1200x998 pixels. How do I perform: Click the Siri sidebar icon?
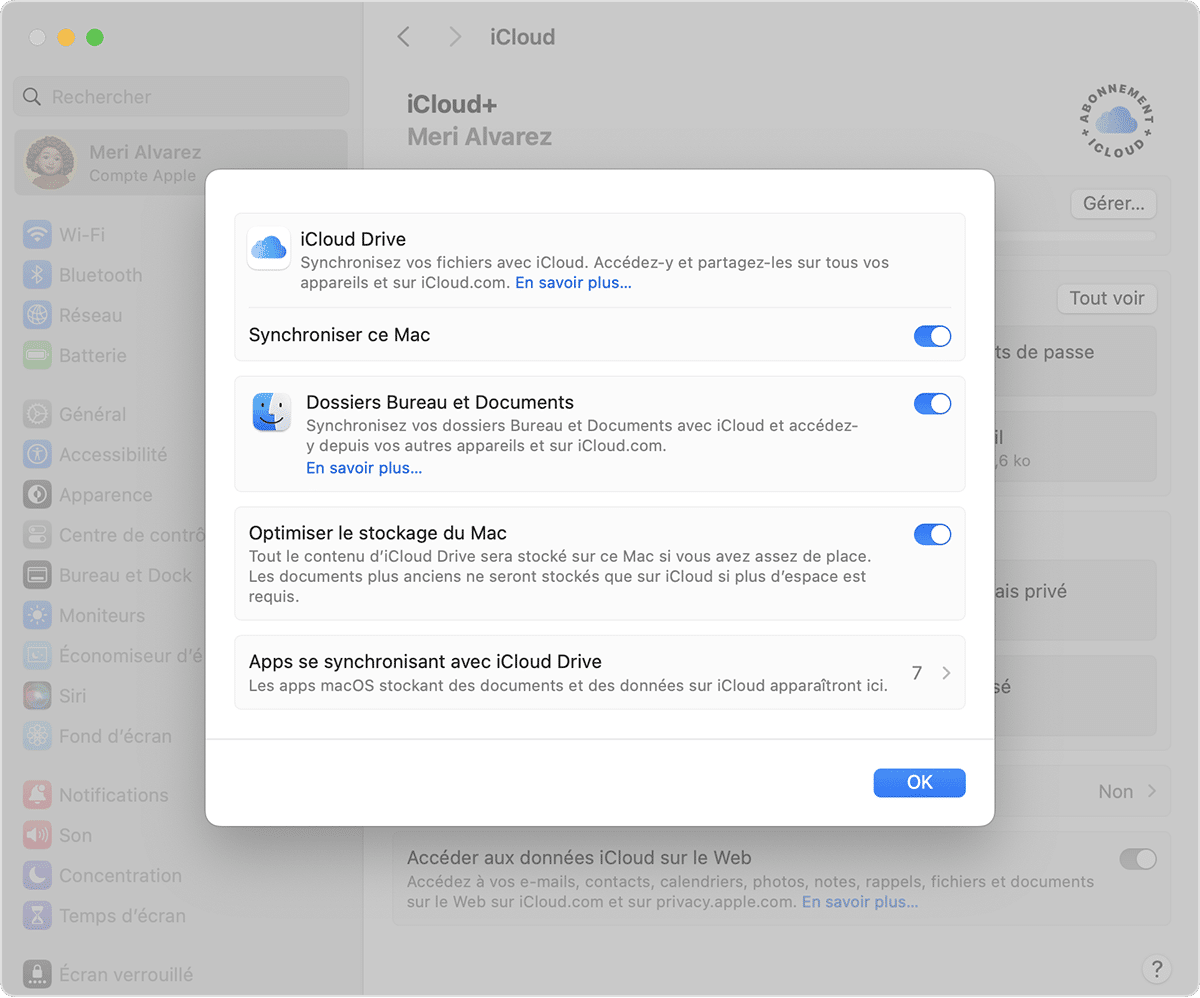point(38,696)
